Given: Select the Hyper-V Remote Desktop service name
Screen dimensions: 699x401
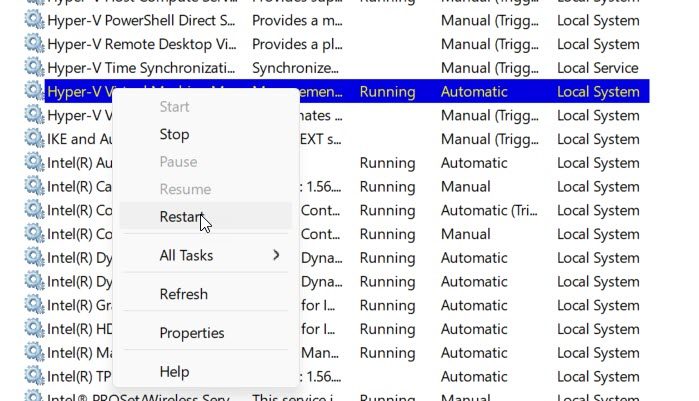Looking at the screenshot, I should 141,44.
